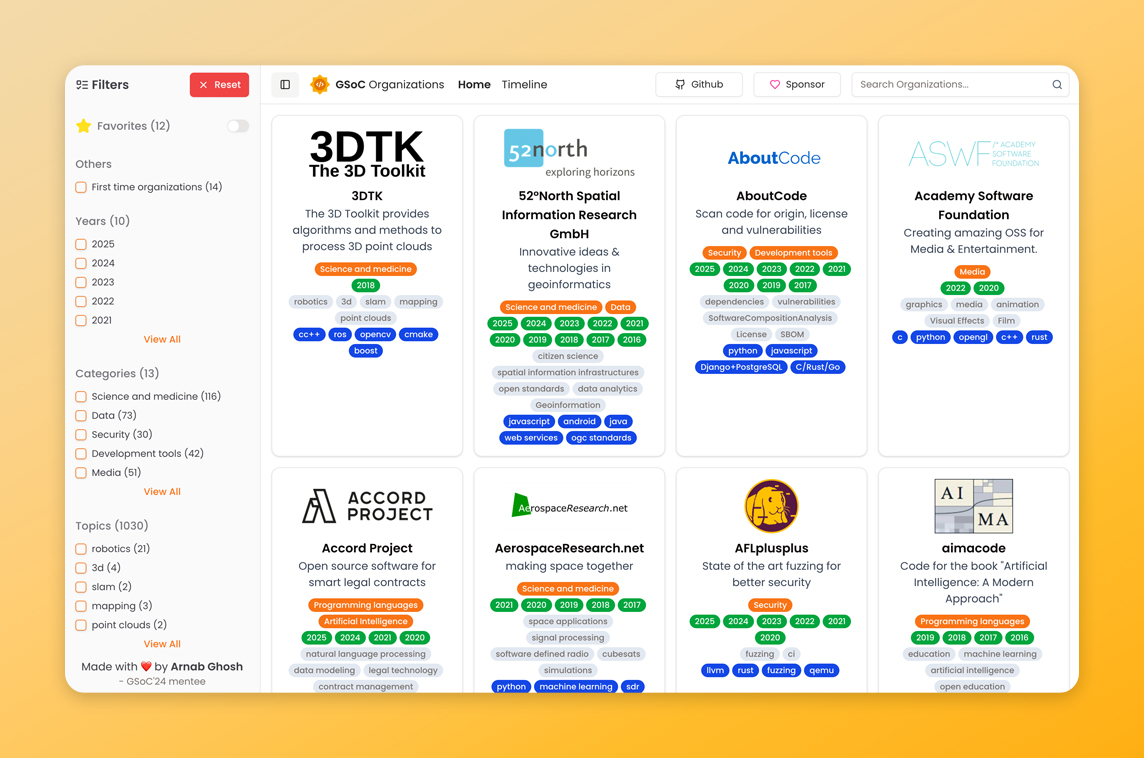Viewport: 1144px width, 758px height.
Task: Open Arnab Ghosh author link
Action: (206, 667)
